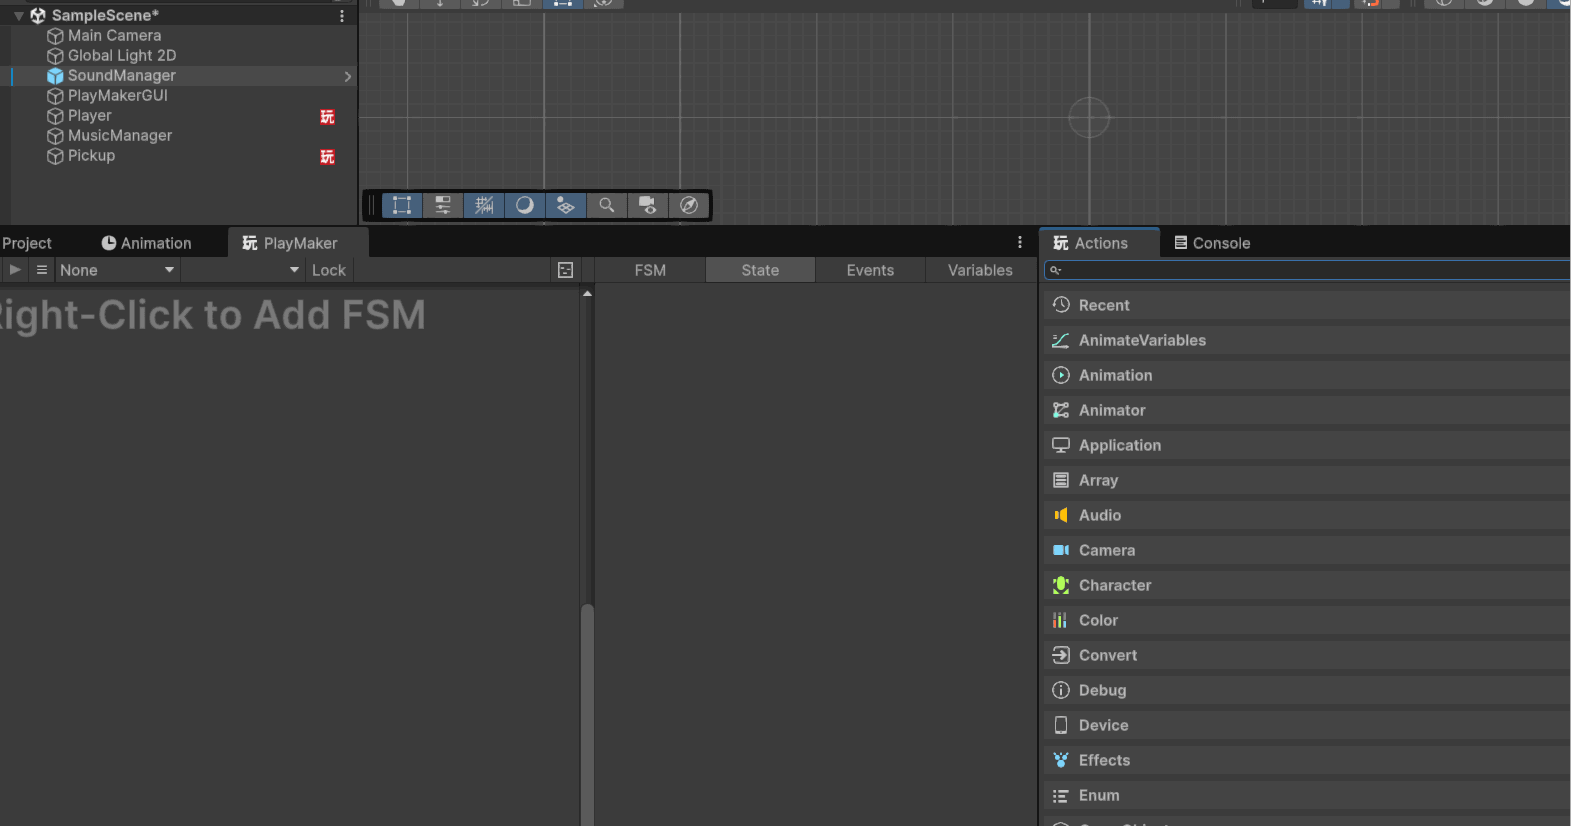Click the minimap icon beside the Lock button

565,270
